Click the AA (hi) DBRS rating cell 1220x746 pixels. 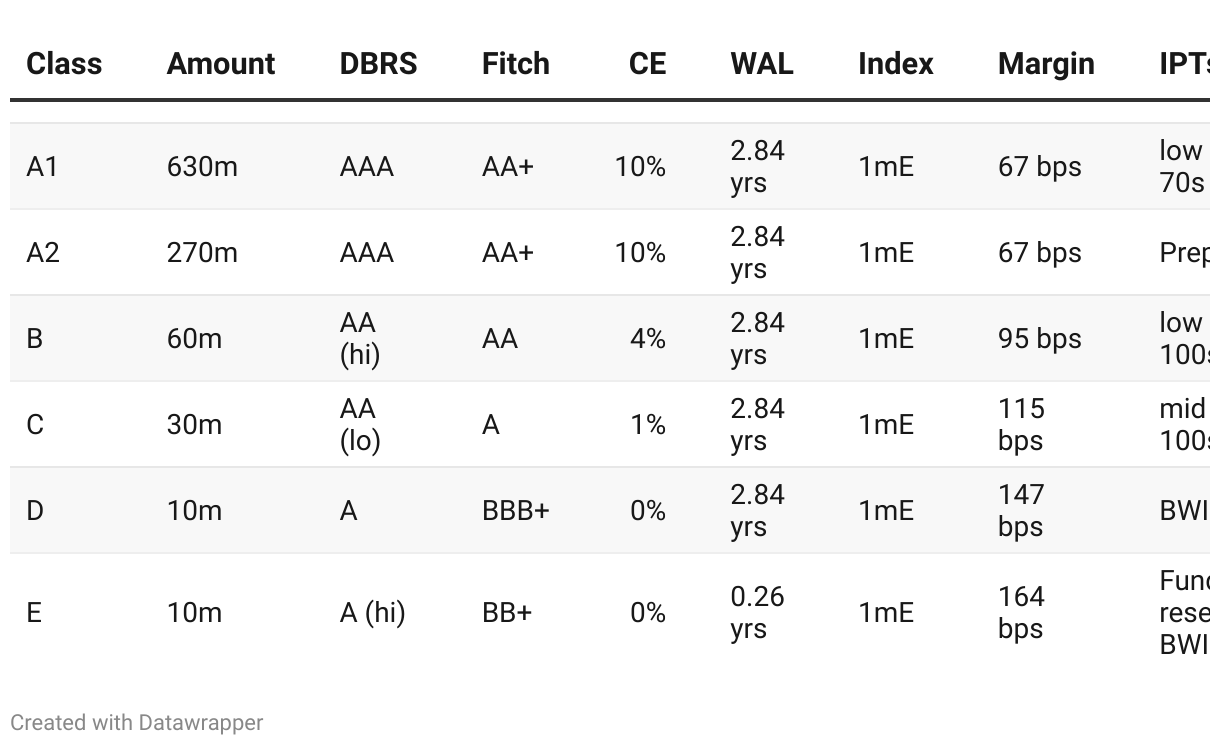359,339
